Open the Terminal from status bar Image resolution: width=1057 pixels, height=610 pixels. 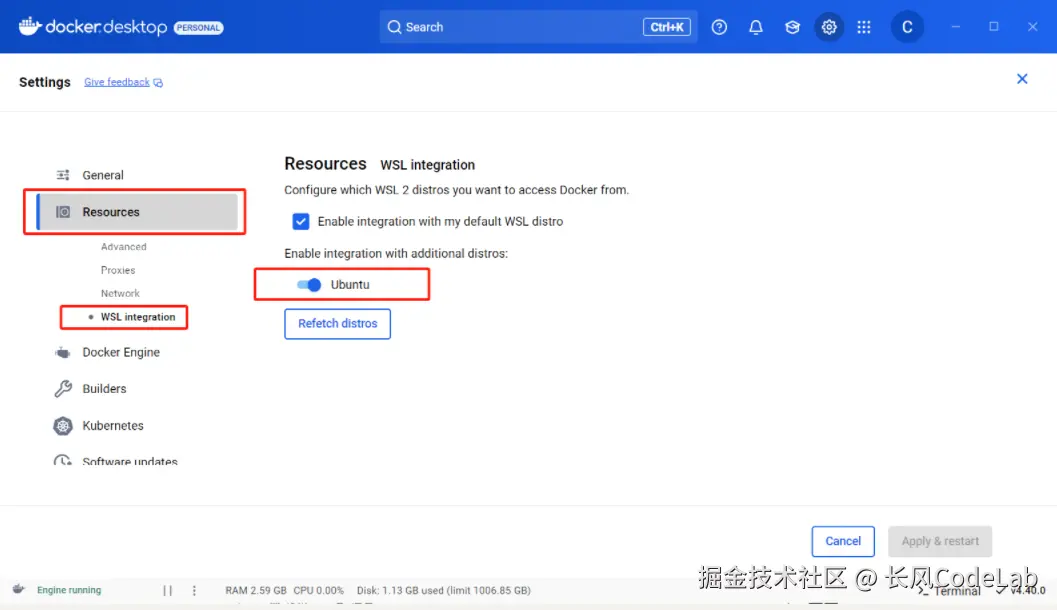(950, 591)
